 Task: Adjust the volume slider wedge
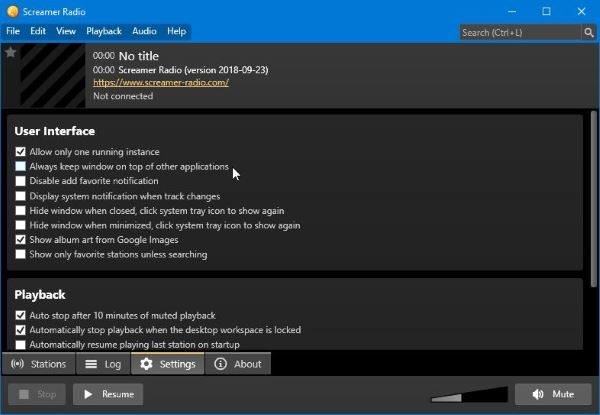470,395
